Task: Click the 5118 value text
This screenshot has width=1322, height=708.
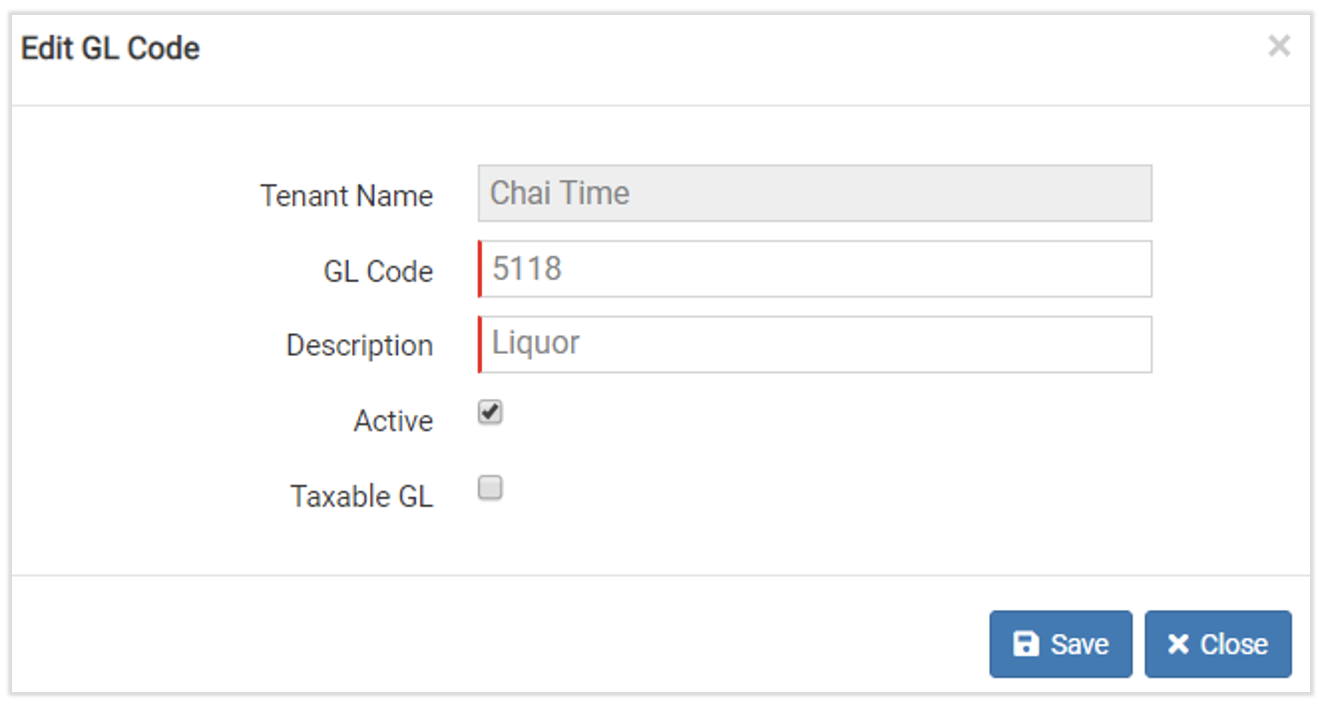Action: [x=527, y=268]
